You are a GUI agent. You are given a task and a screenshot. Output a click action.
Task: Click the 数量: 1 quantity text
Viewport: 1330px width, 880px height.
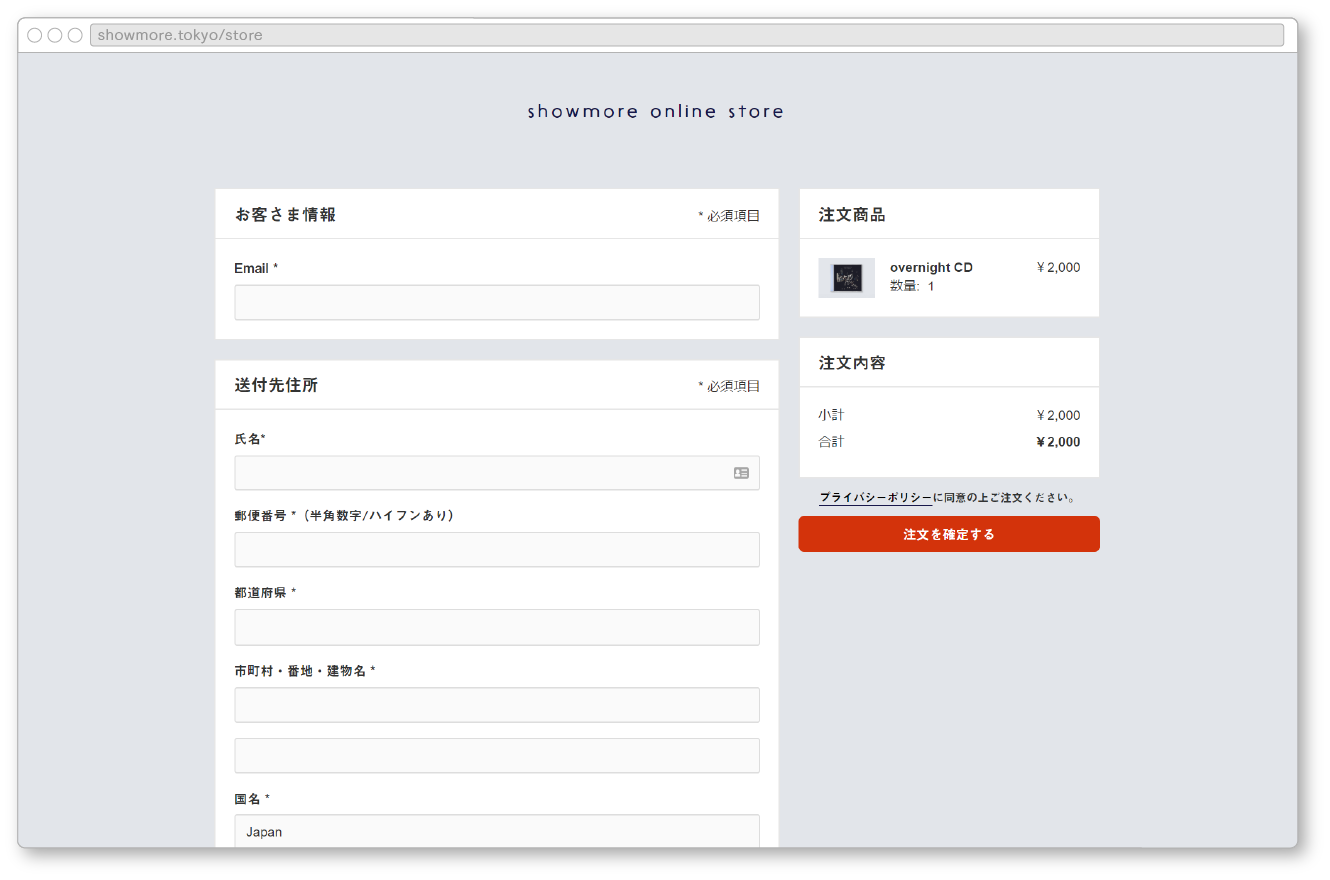tap(912, 286)
